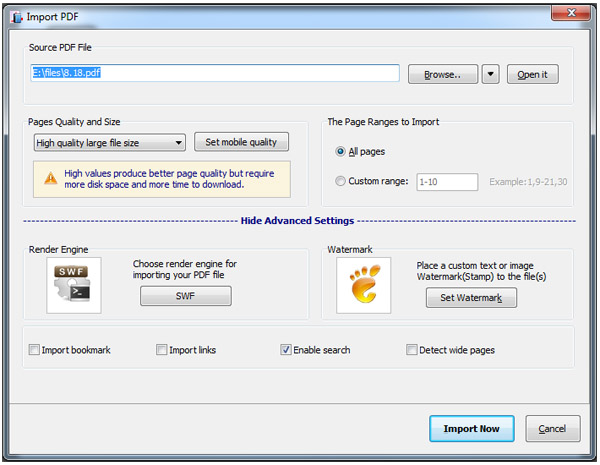Screen dimensions: 600x465
Task: Close the Import PDF dialog
Action: point(571,13)
